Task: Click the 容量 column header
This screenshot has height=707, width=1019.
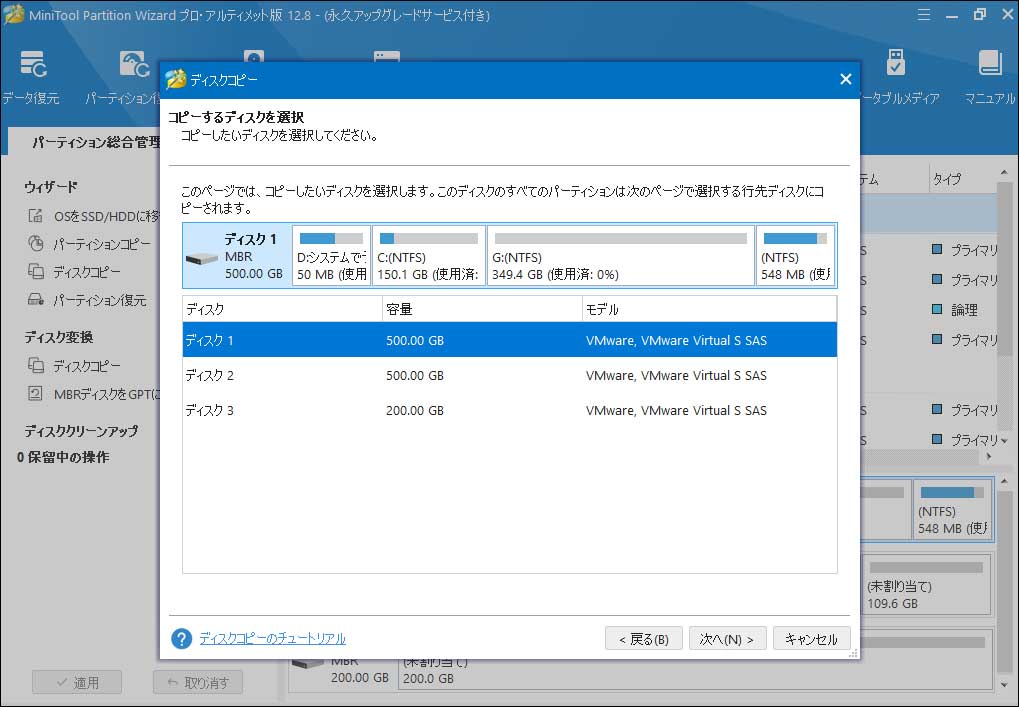Action: (482, 309)
